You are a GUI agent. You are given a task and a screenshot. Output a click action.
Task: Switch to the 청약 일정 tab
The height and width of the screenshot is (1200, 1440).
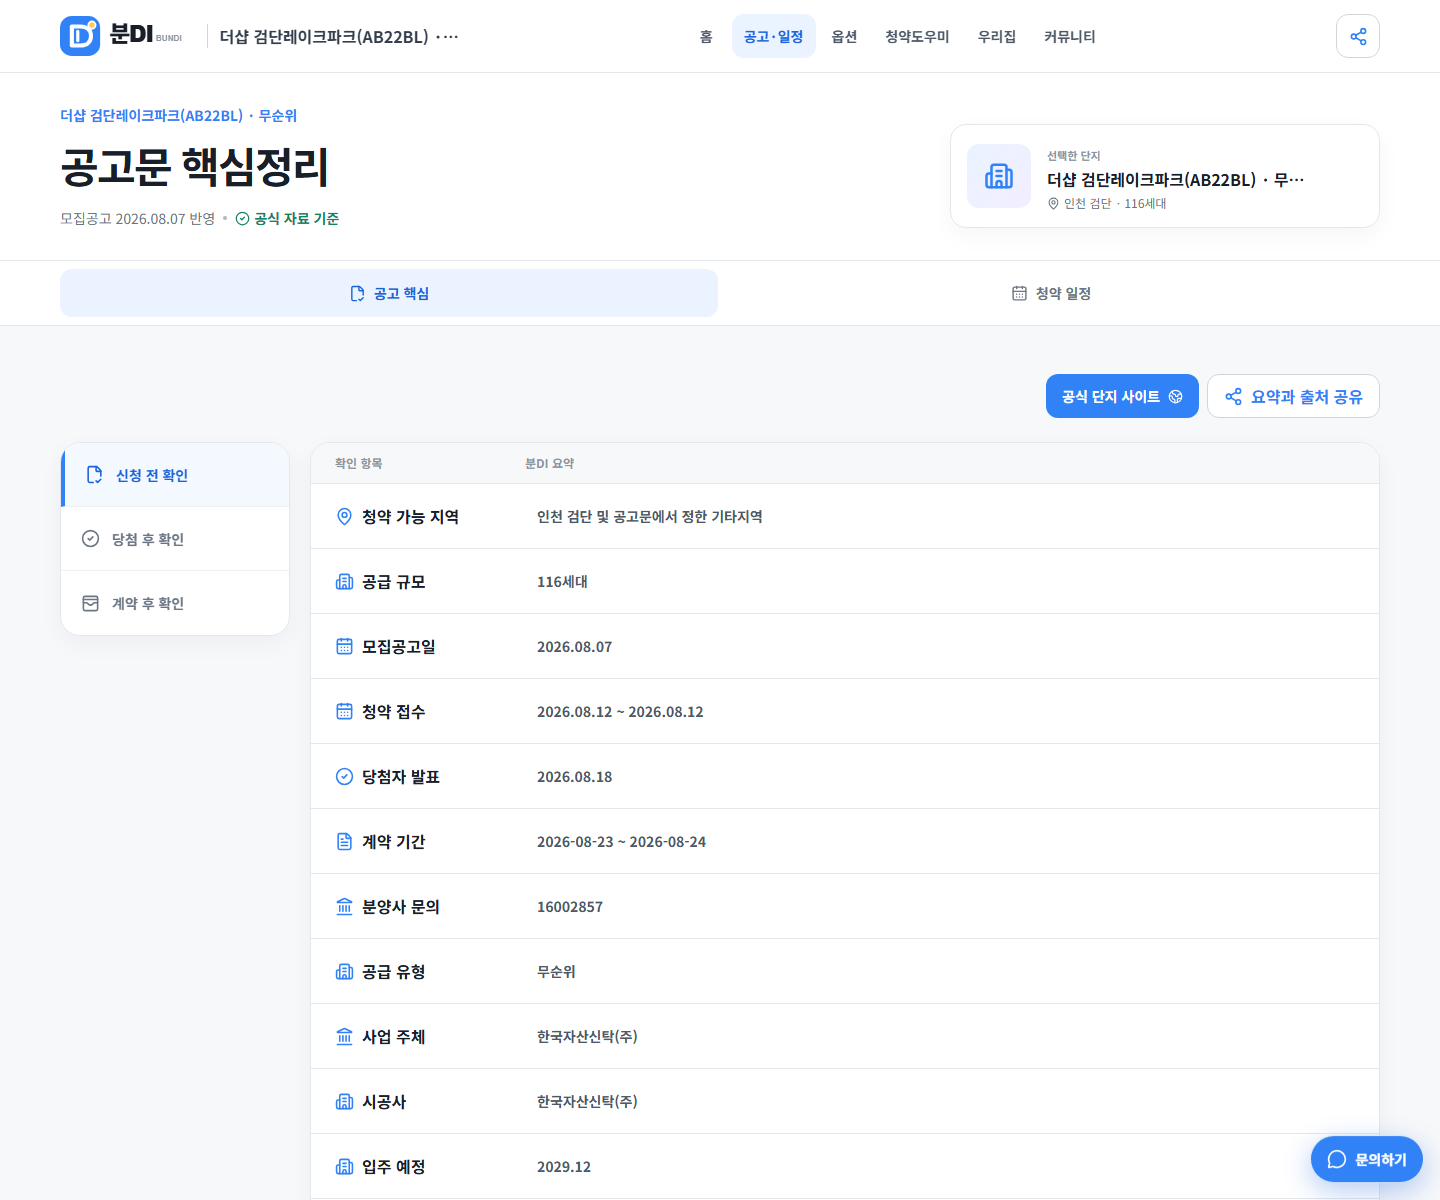pos(1051,293)
